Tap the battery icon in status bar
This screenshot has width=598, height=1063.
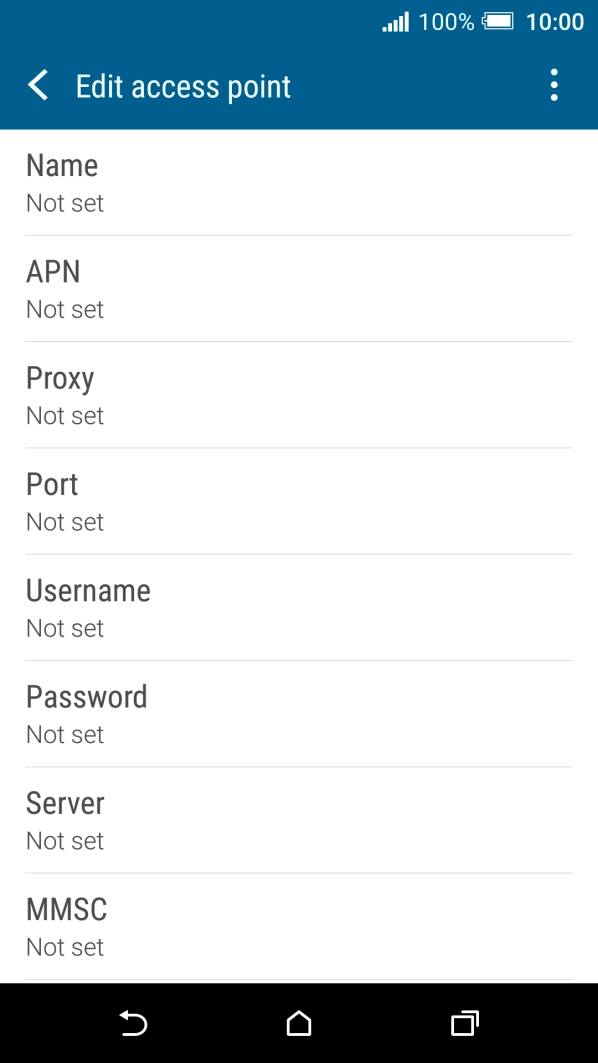[x=498, y=22]
